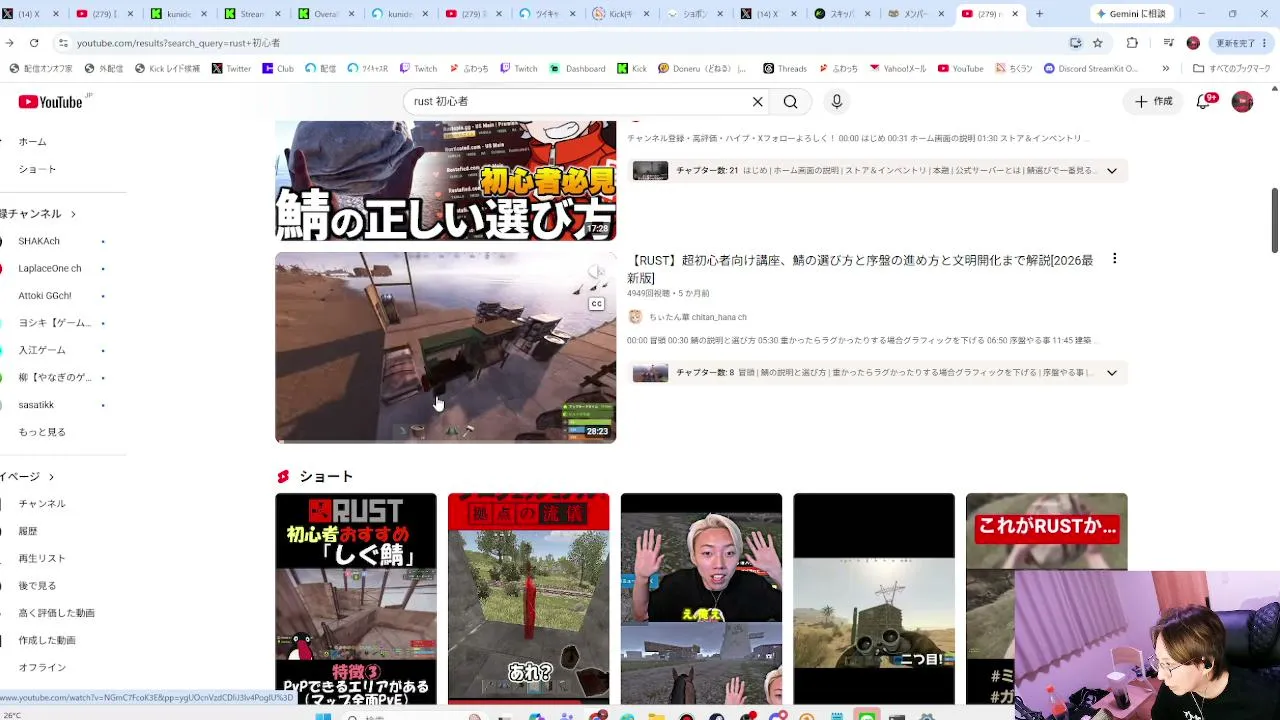Open the media controls icon in Chrome toolbar
1280x720 pixels.
coord(1168,43)
